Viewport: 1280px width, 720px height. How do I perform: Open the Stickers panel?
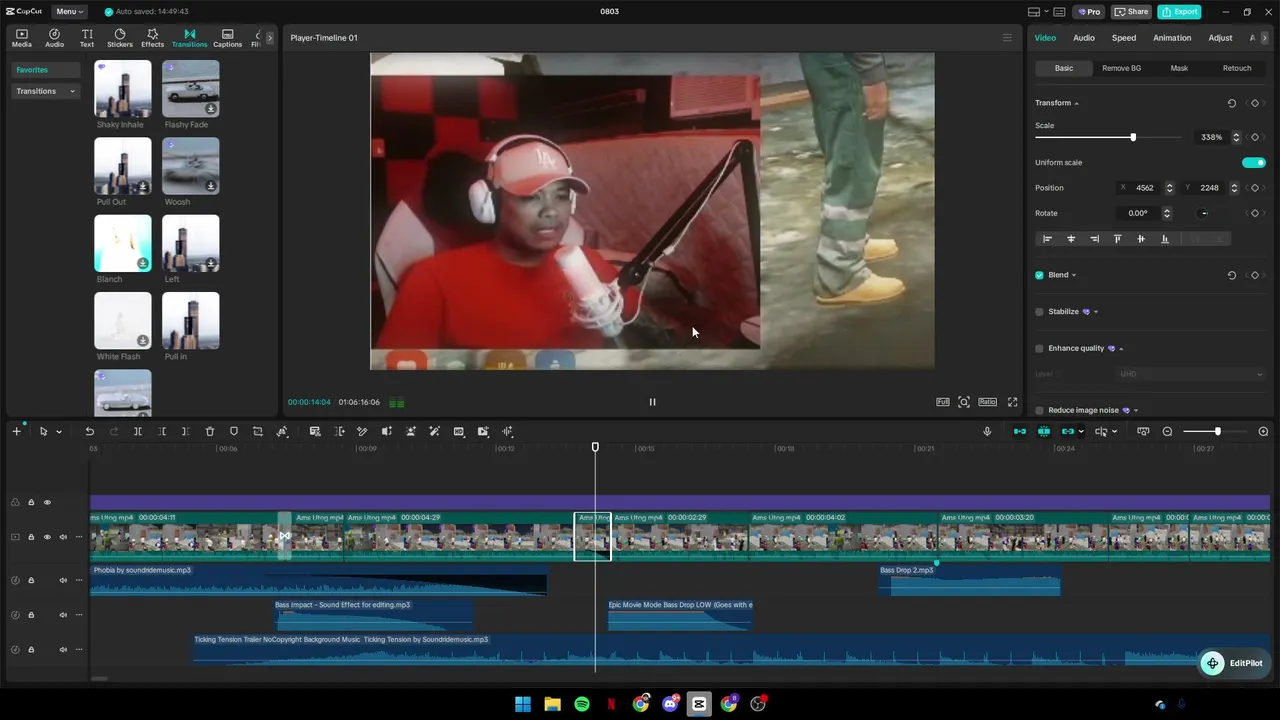coord(120,38)
